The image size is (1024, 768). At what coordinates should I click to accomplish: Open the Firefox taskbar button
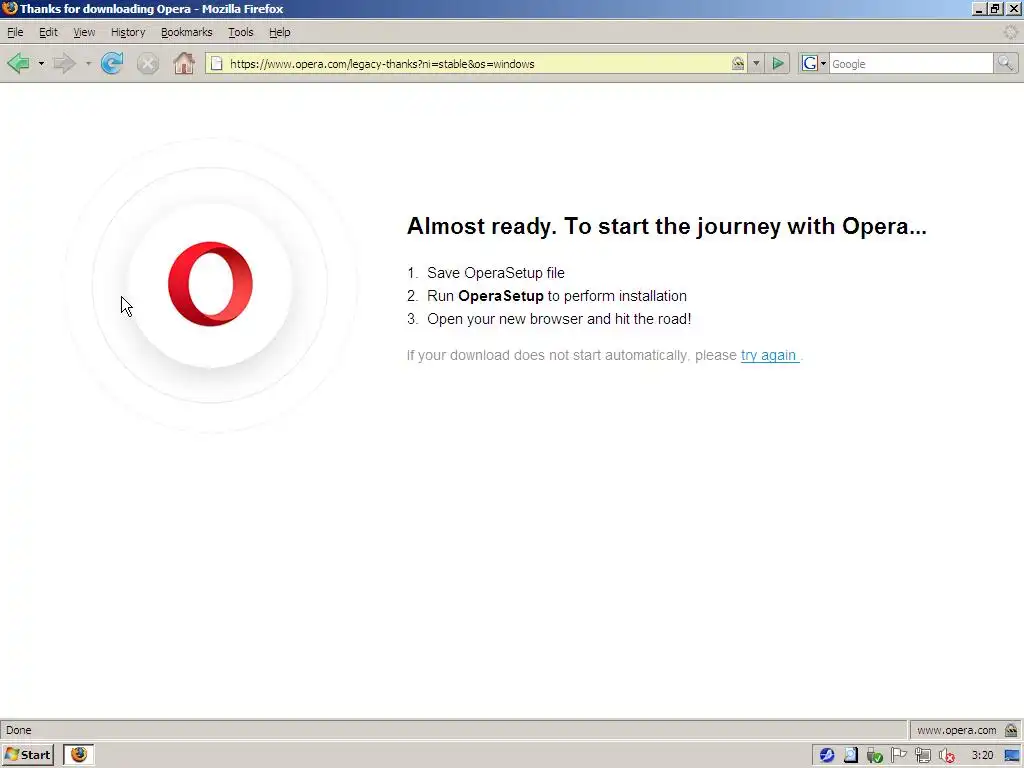(79, 755)
